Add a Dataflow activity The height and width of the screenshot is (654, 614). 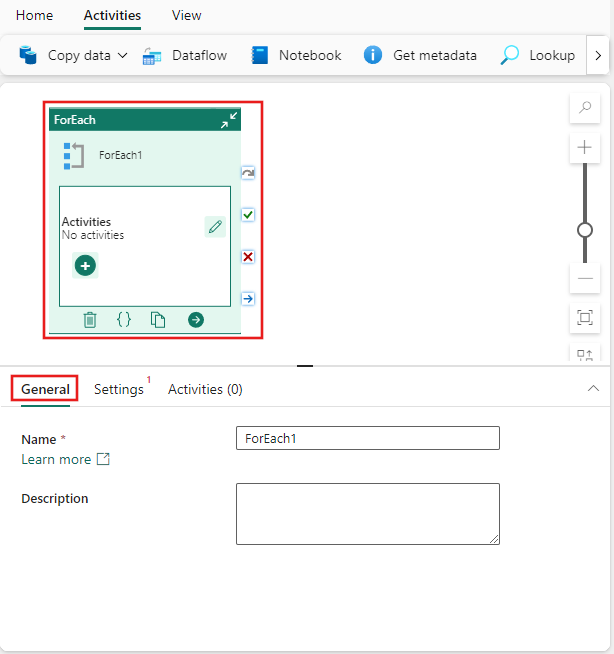pos(185,55)
